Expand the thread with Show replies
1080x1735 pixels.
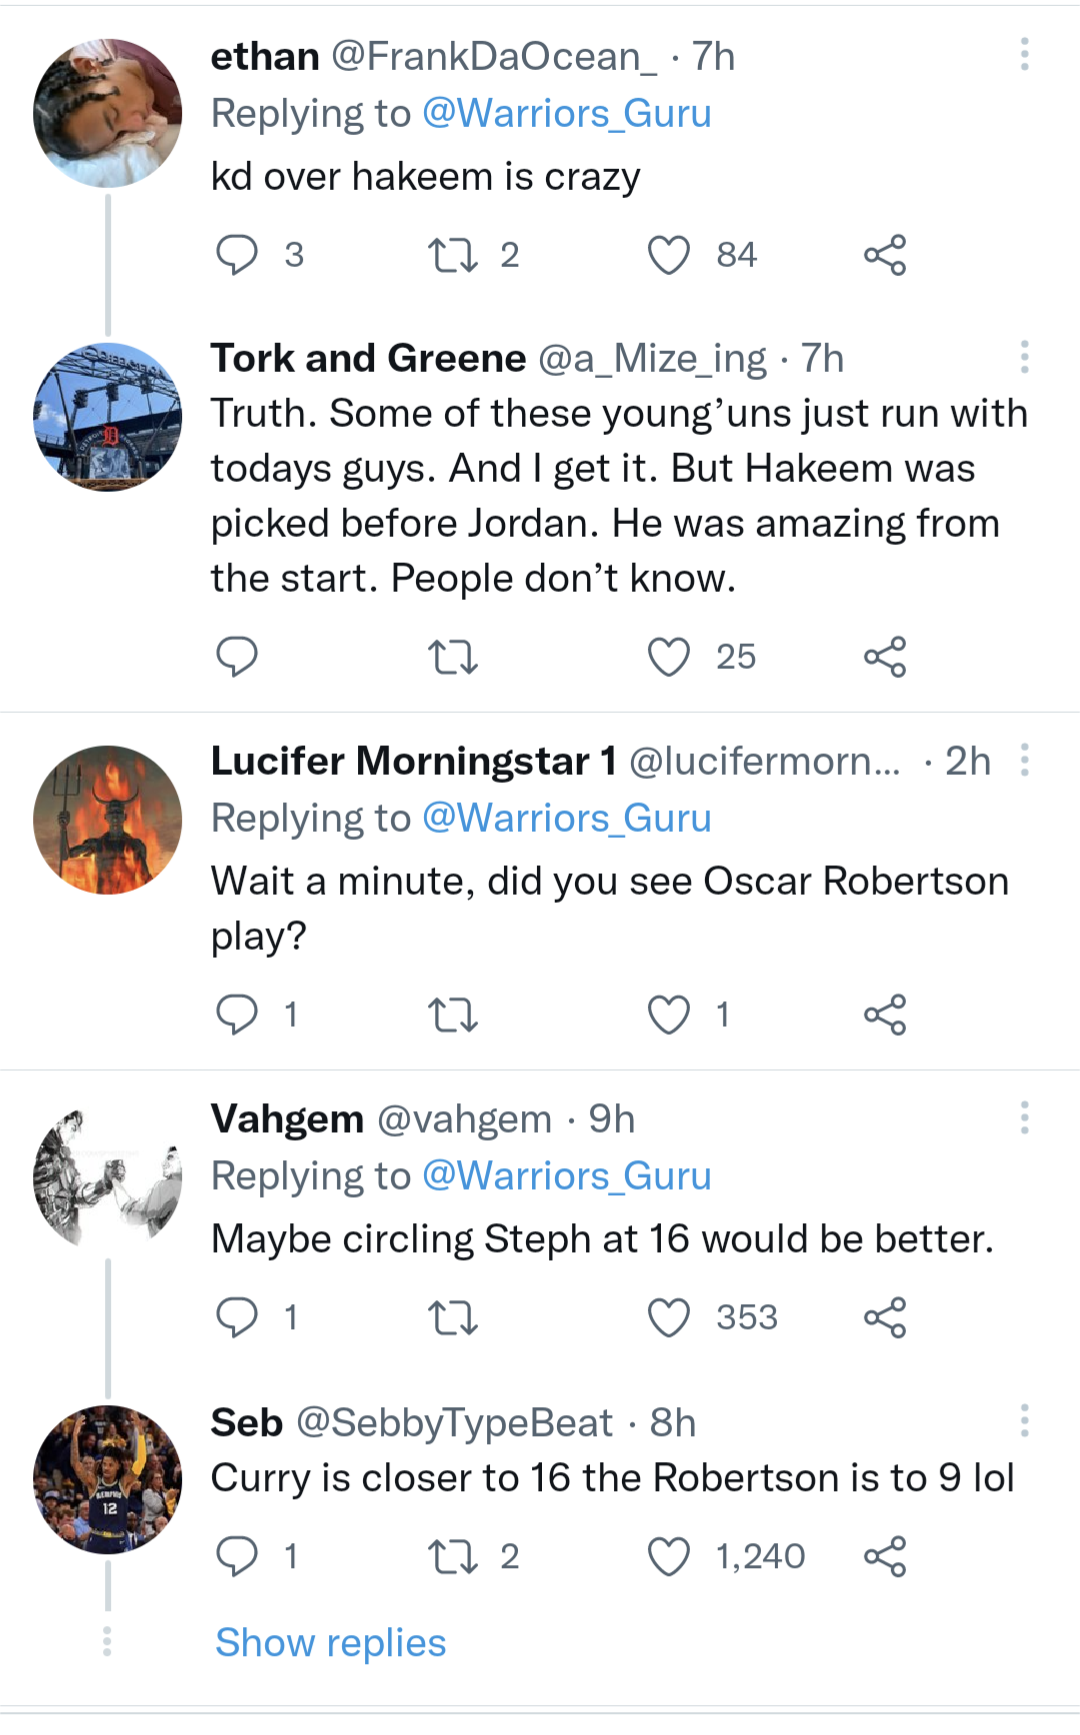click(x=330, y=1643)
